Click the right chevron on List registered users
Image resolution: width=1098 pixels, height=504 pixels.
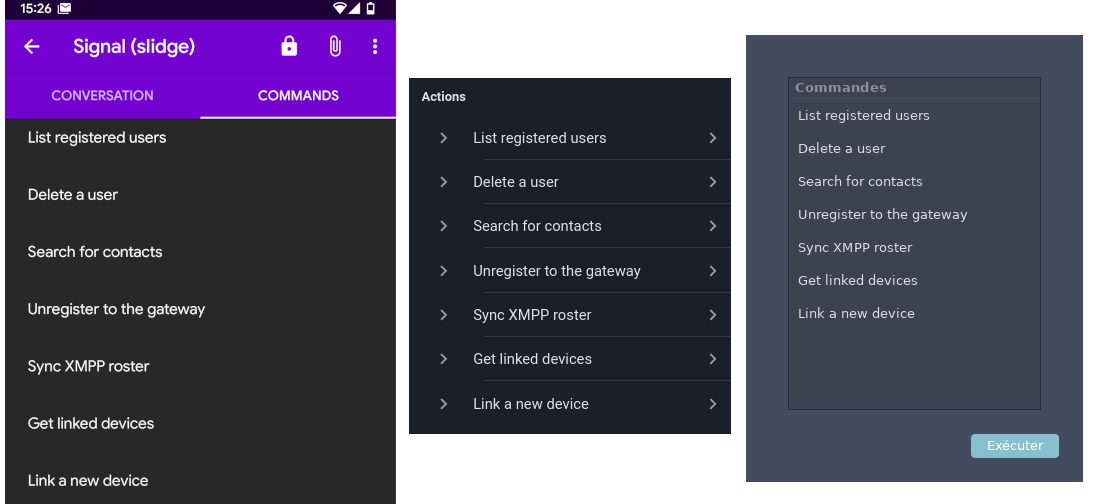712,138
